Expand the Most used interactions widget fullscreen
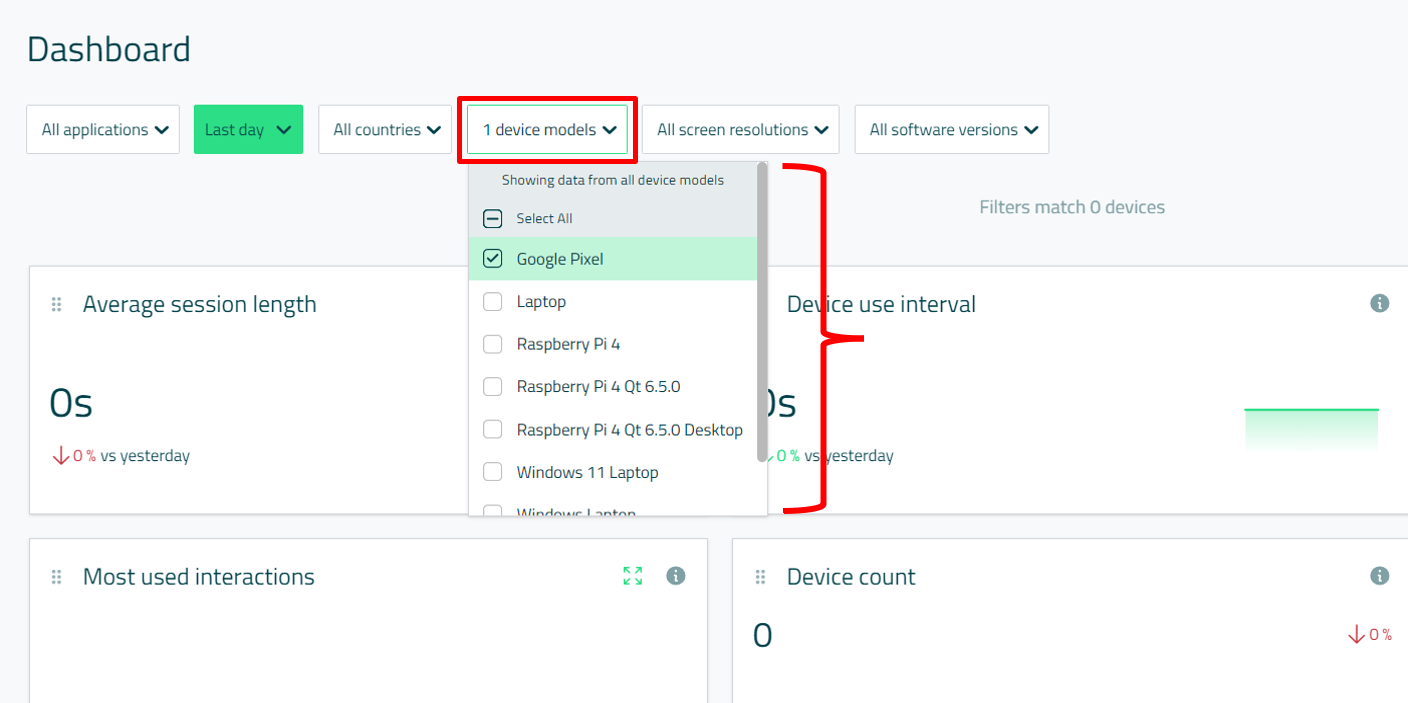The image size is (1408, 703). point(632,576)
